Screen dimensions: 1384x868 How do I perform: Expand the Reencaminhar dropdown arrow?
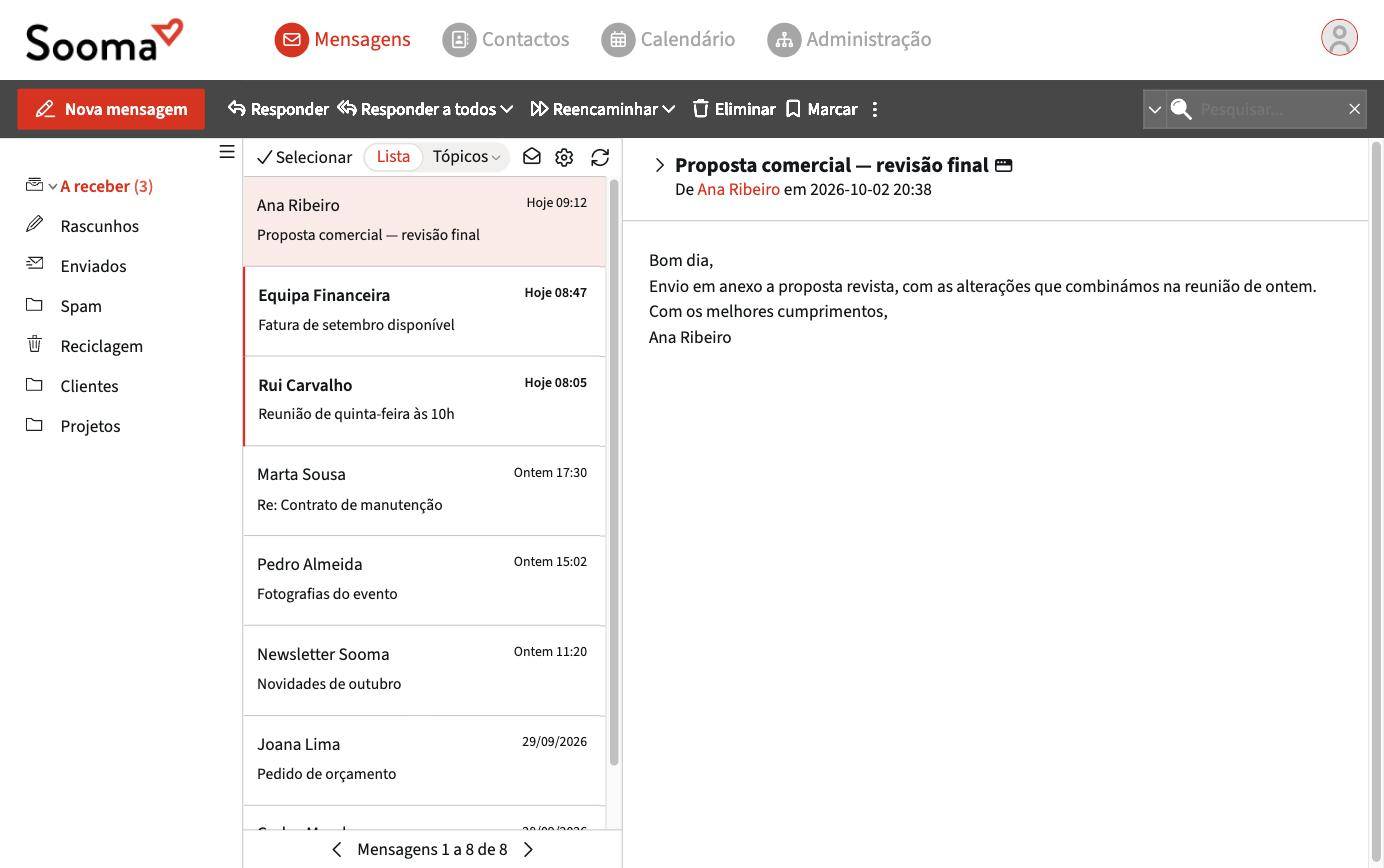(x=669, y=109)
